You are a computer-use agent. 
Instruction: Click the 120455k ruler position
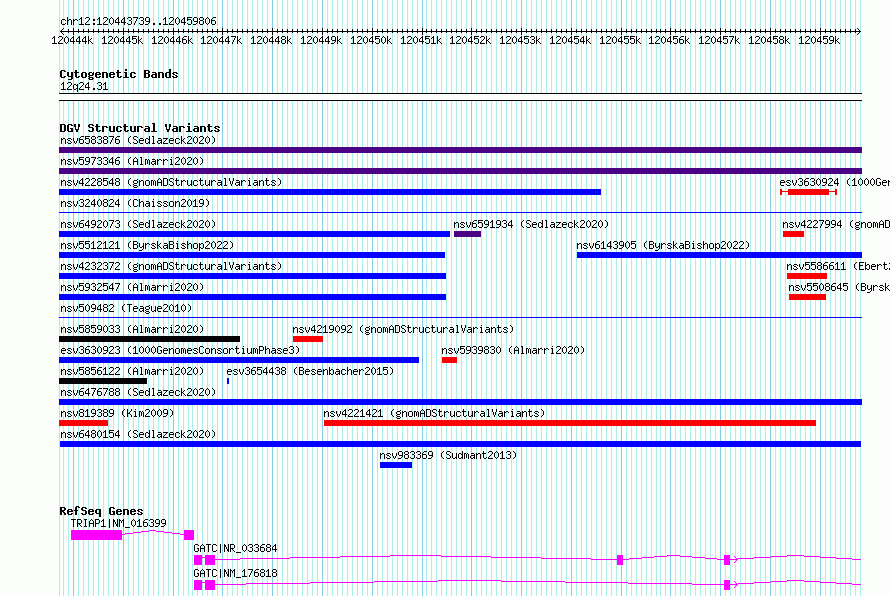[x=620, y=40]
